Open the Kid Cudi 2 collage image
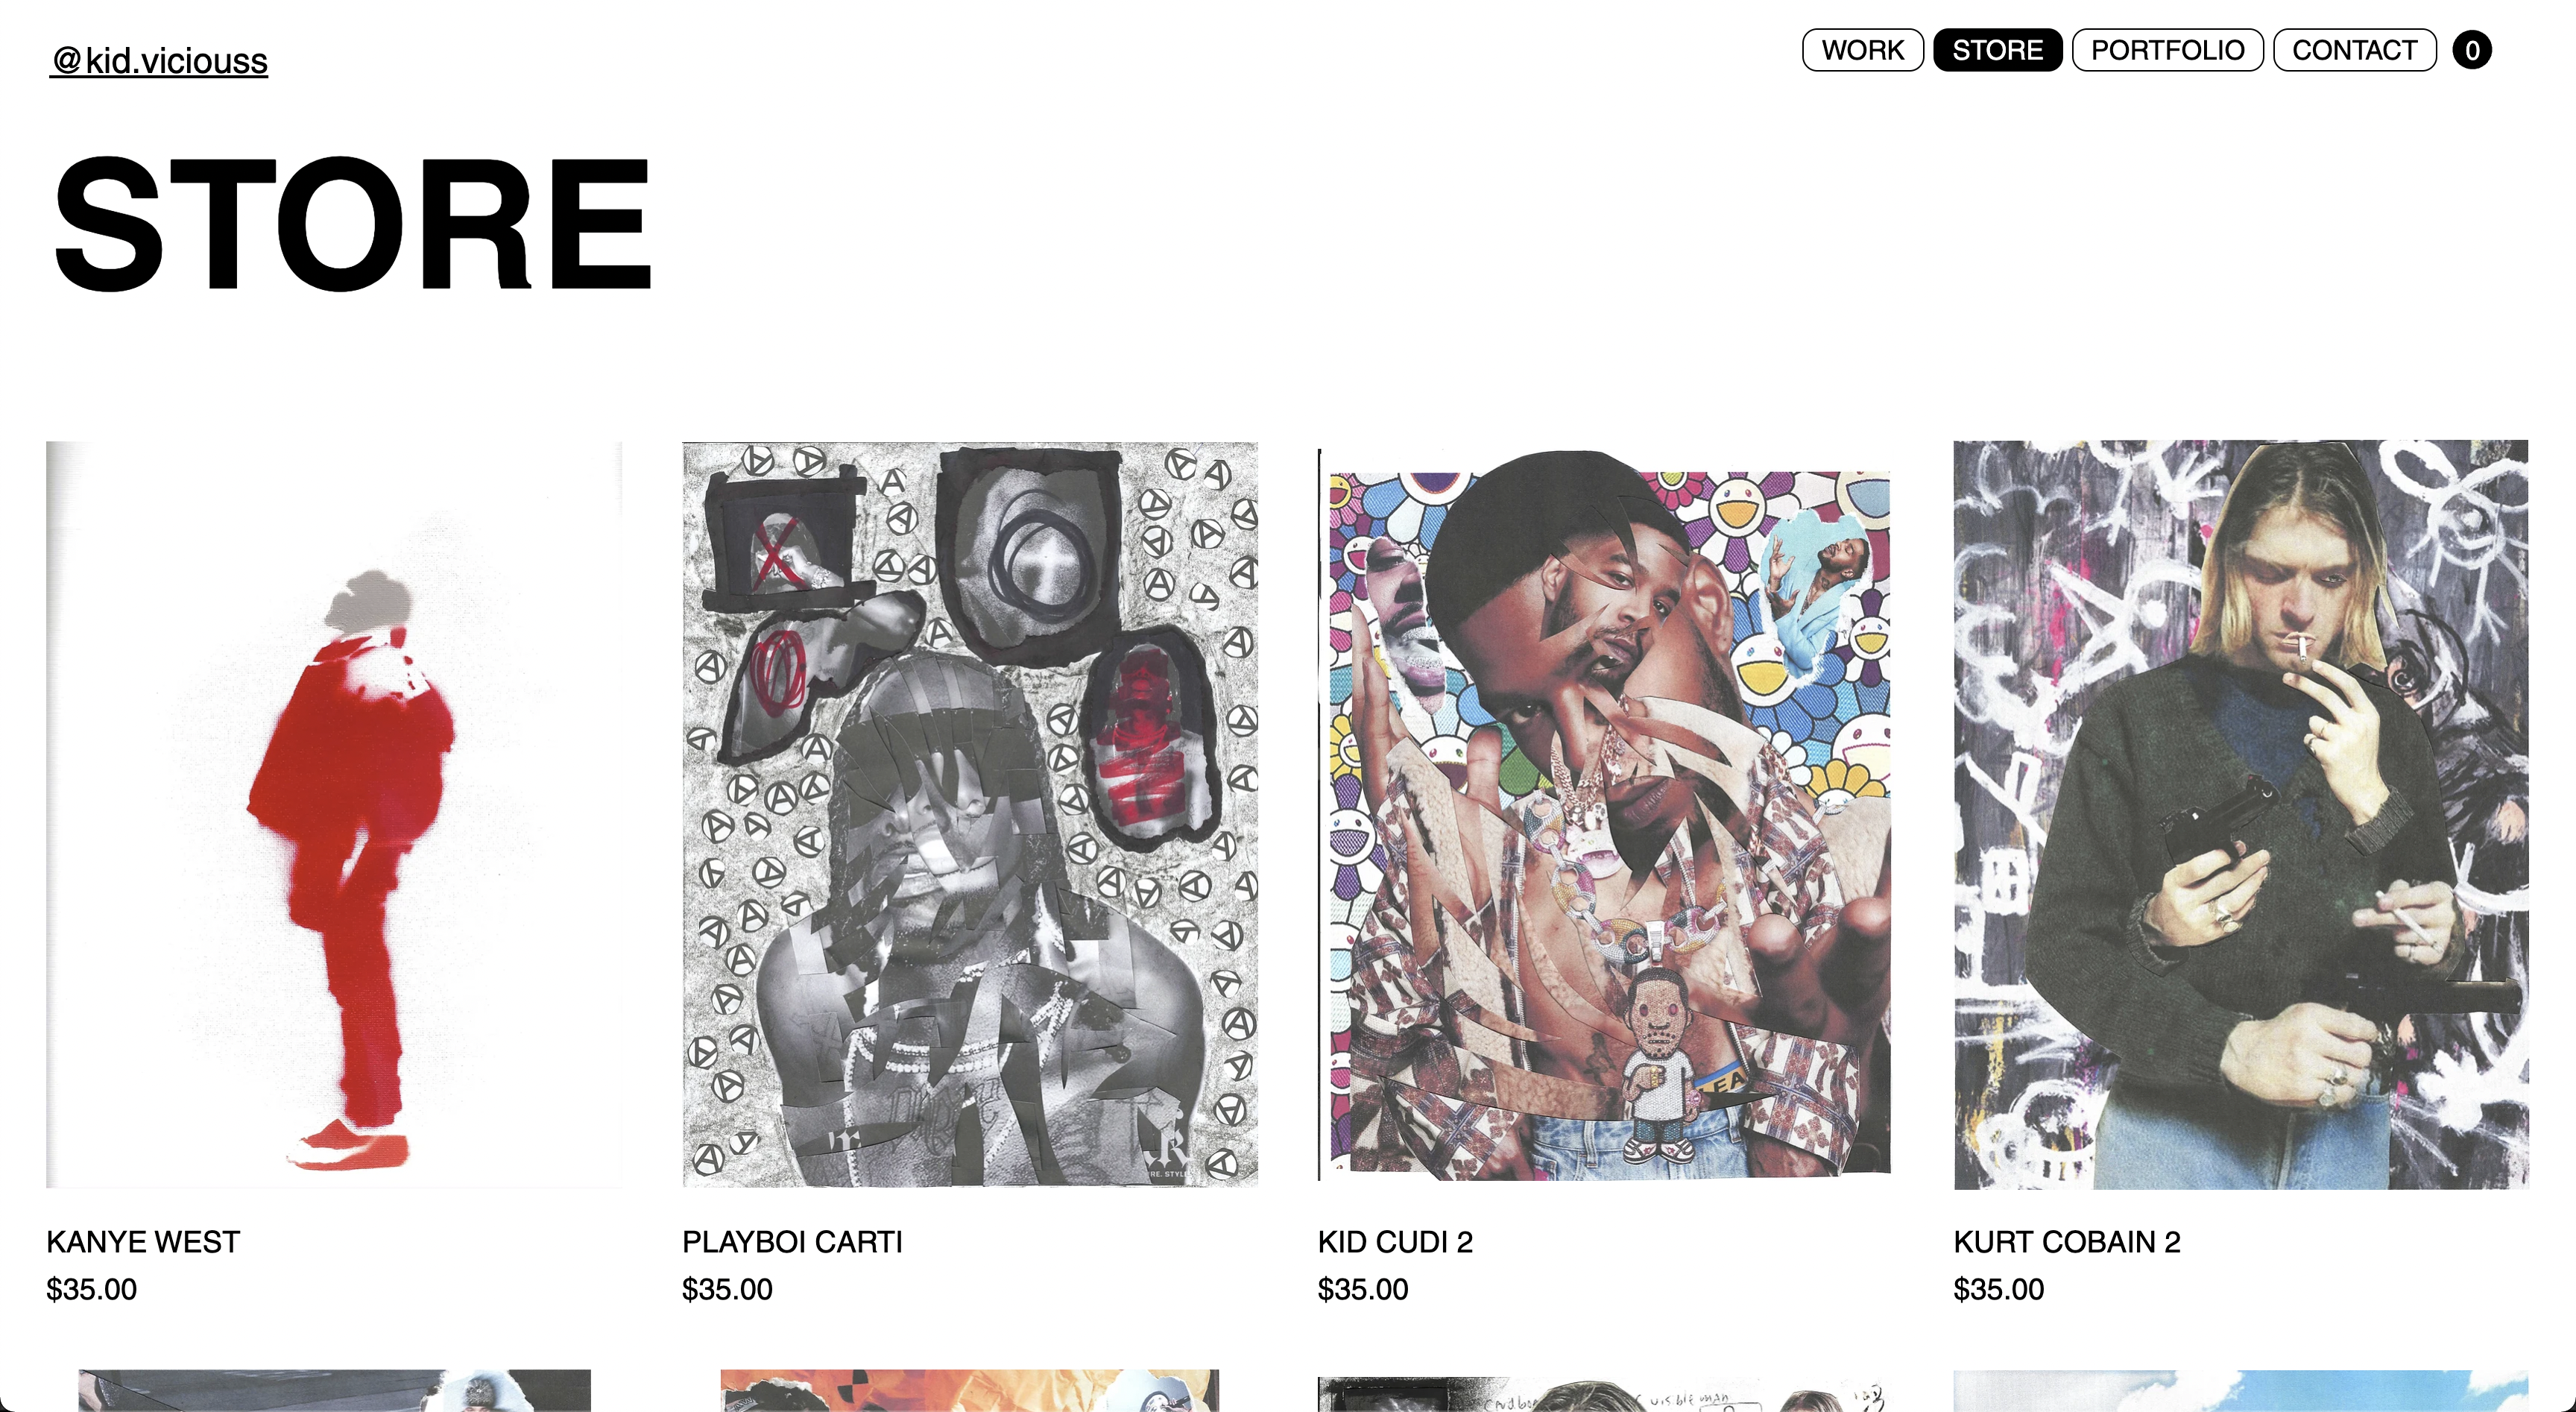The width and height of the screenshot is (2576, 1412). (x=1605, y=814)
